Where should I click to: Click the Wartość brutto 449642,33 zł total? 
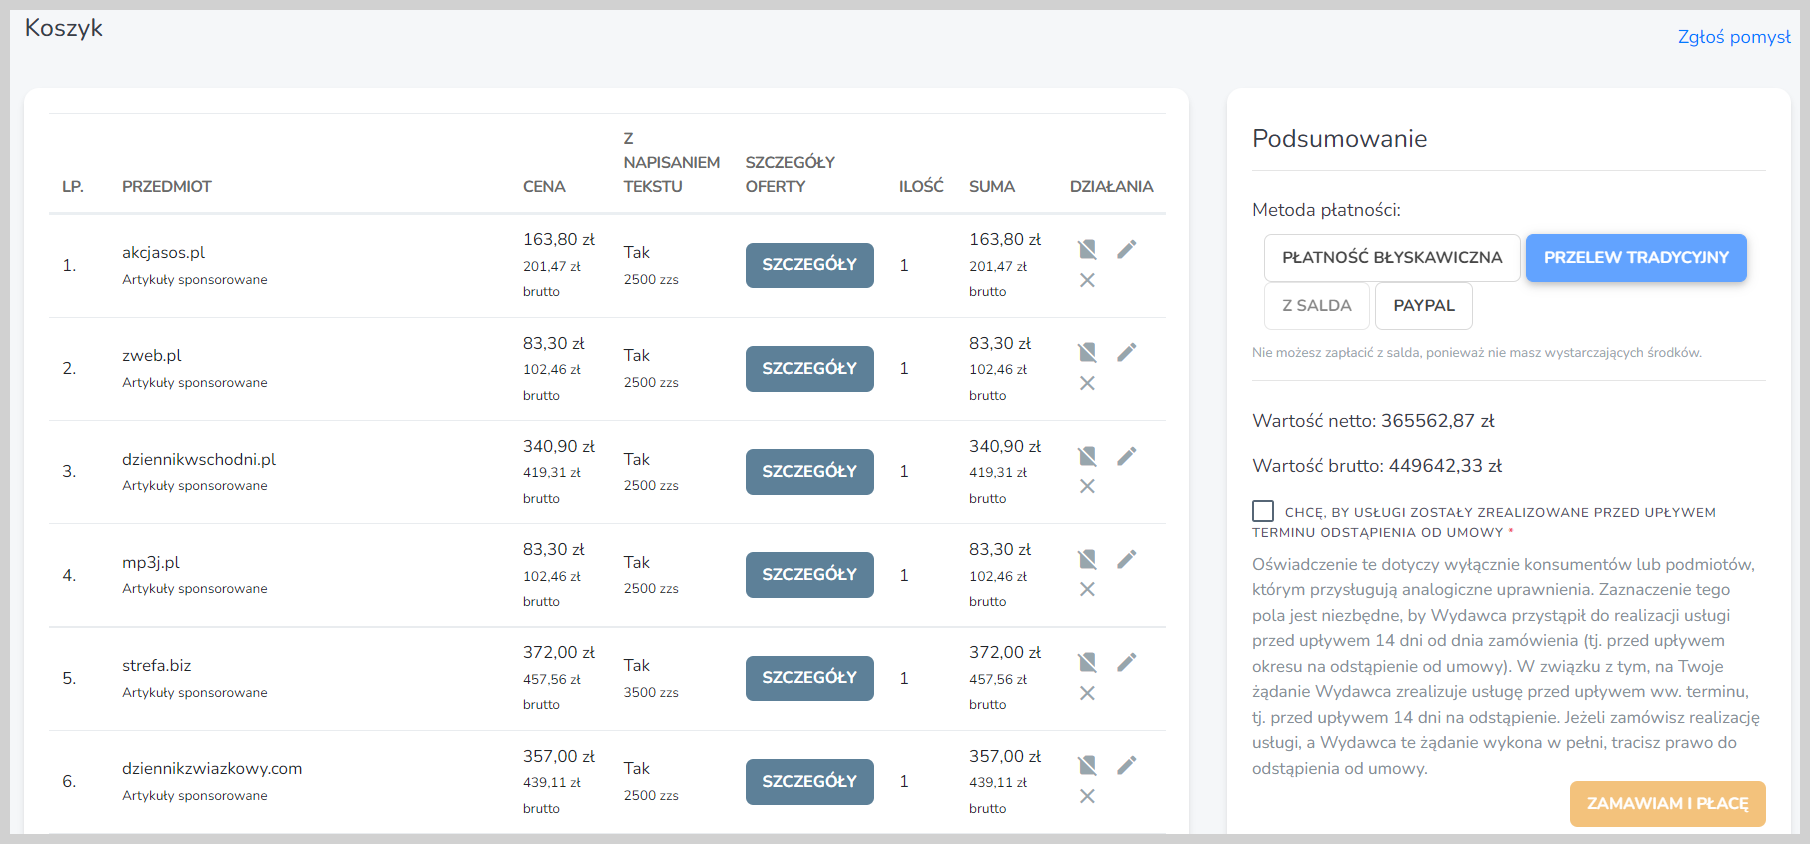pos(1377,466)
